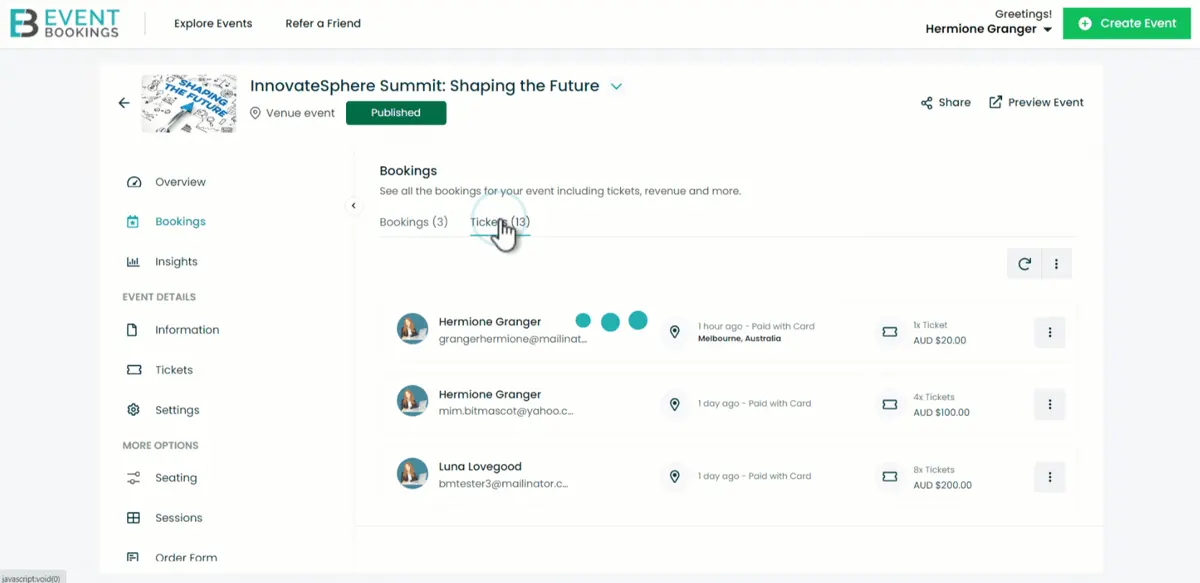This screenshot has width=1200, height=583.
Task: Open actions menu for Luna Lovegood booking
Action: tap(1049, 477)
